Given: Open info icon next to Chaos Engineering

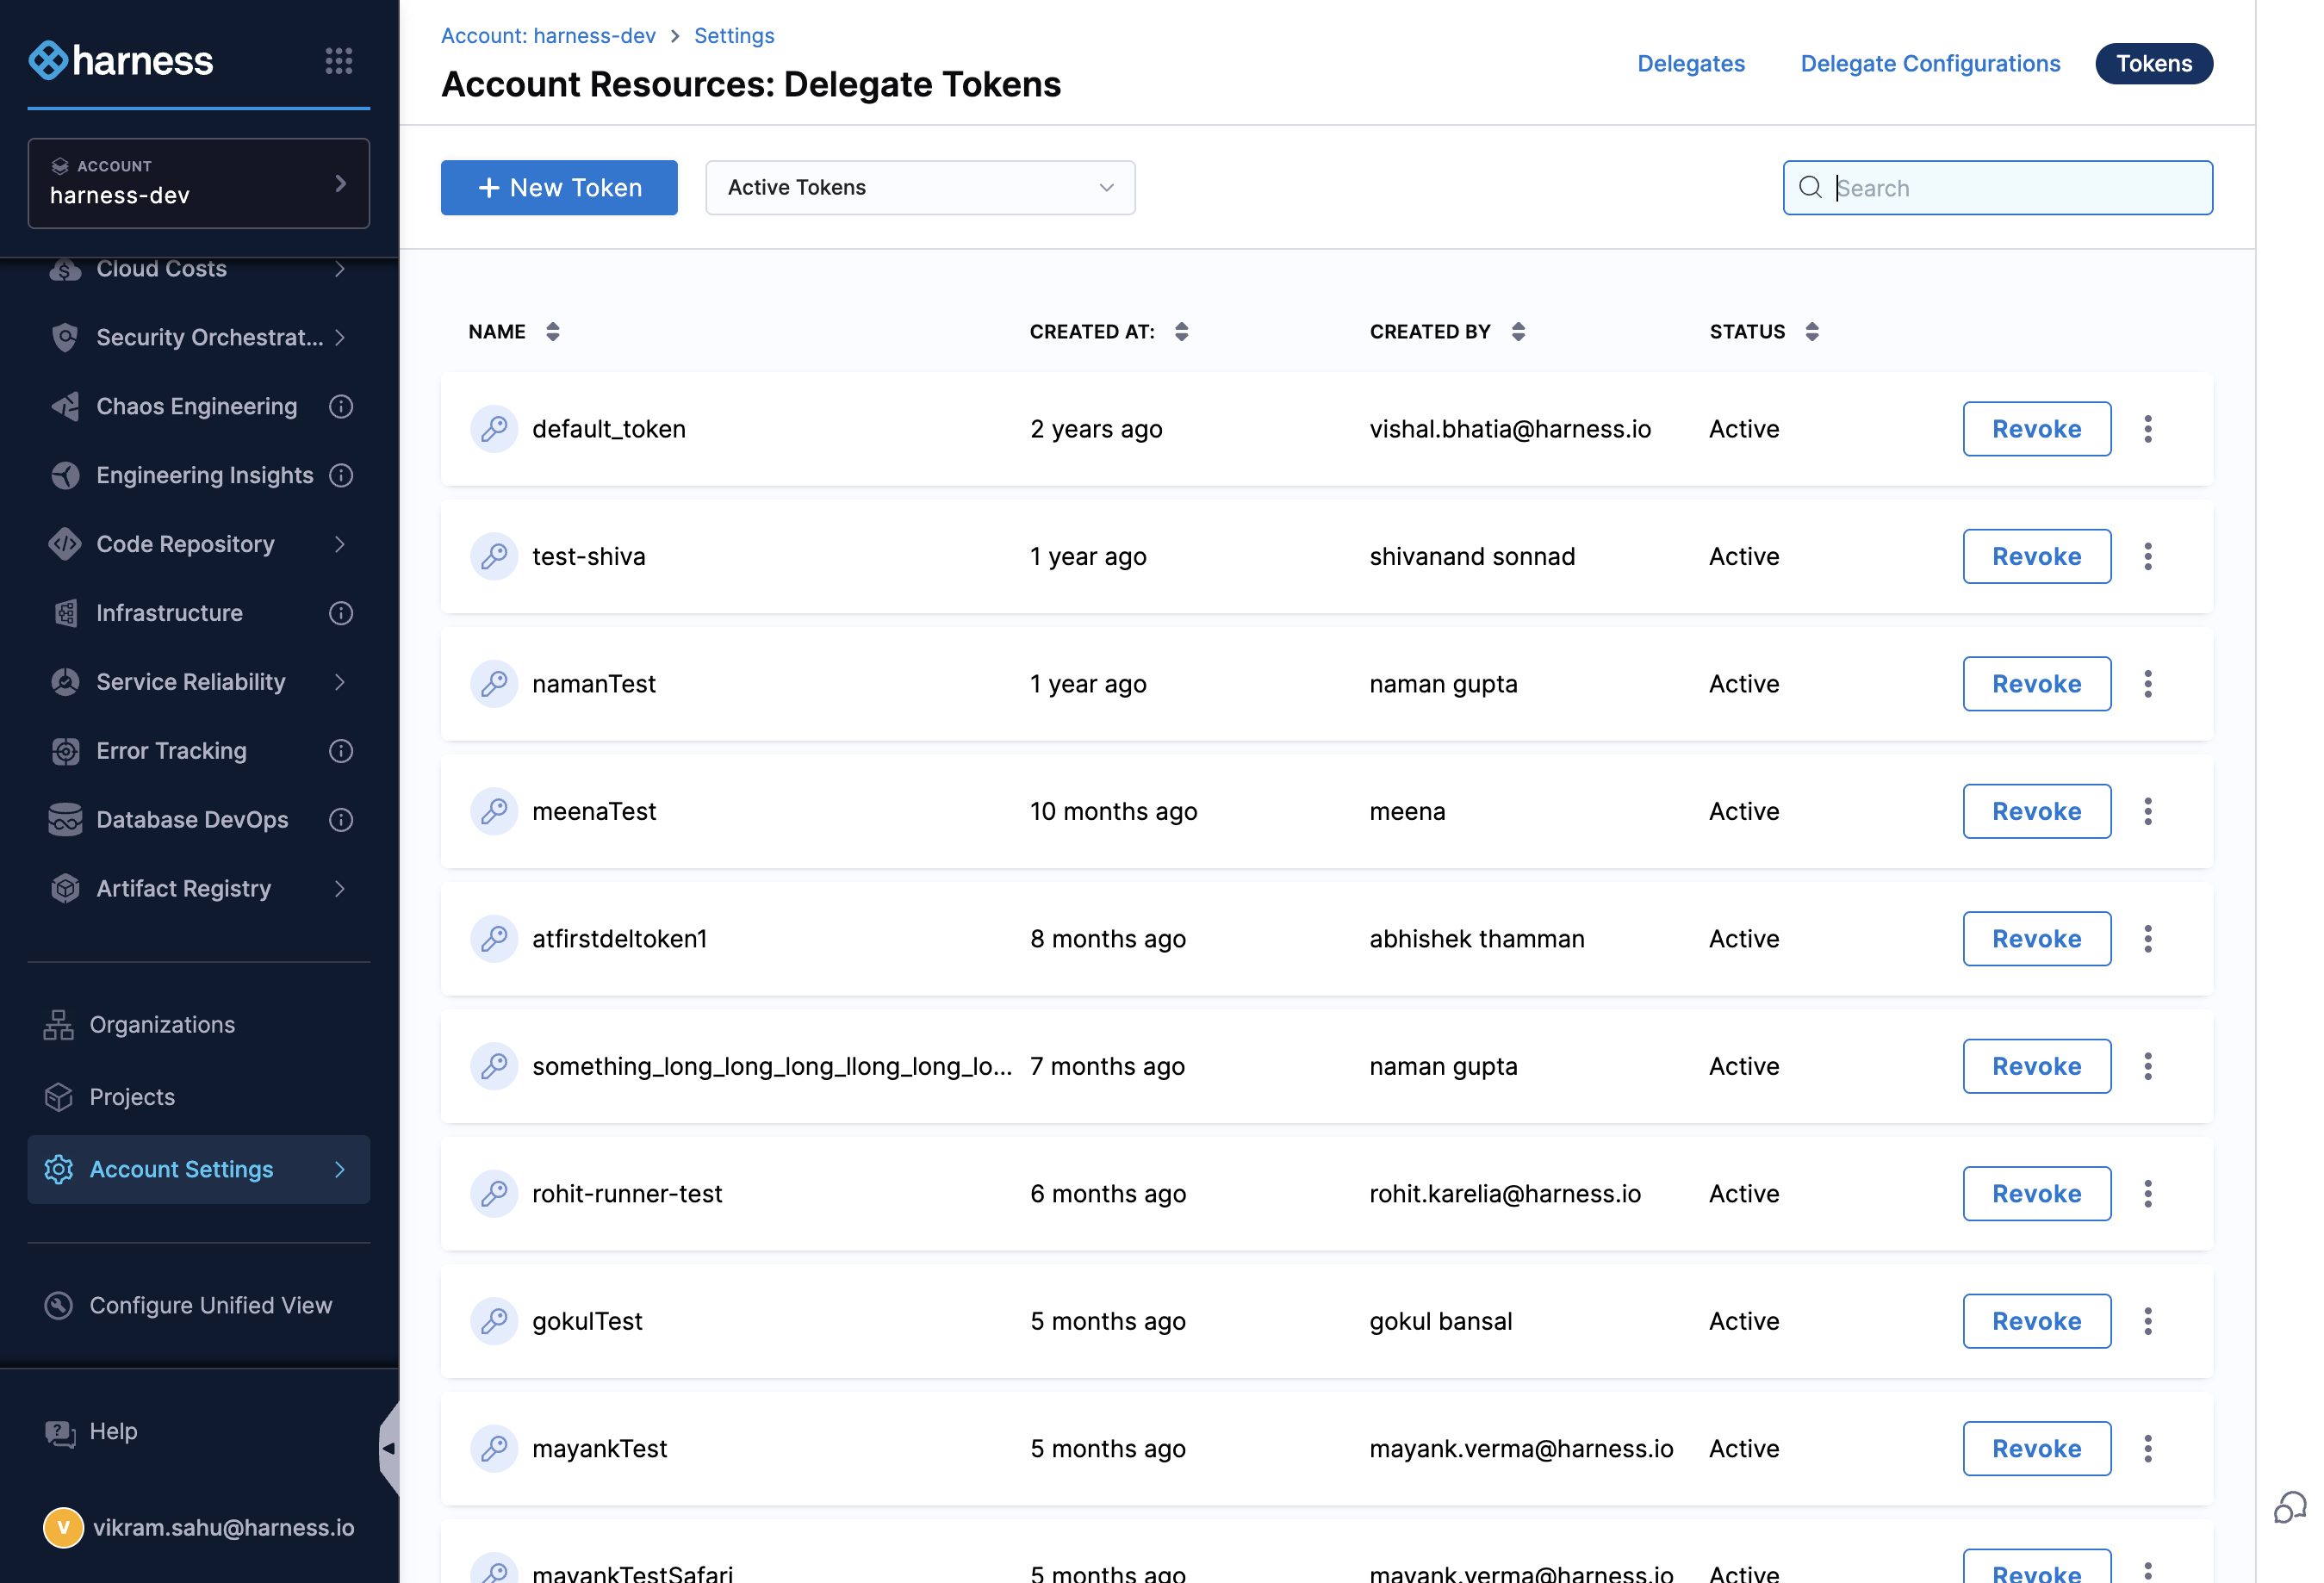Looking at the screenshot, I should [x=341, y=406].
